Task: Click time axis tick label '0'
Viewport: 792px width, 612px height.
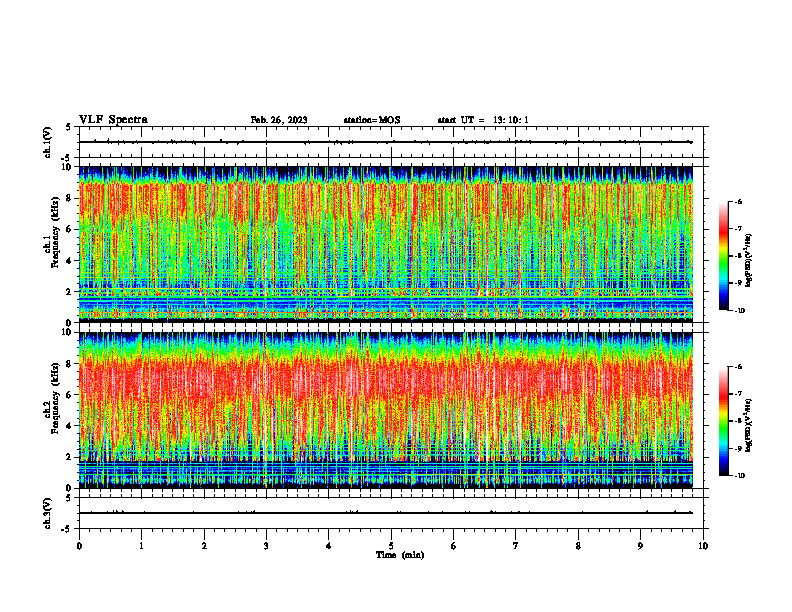Action: pyautogui.click(x=79, y=546)
